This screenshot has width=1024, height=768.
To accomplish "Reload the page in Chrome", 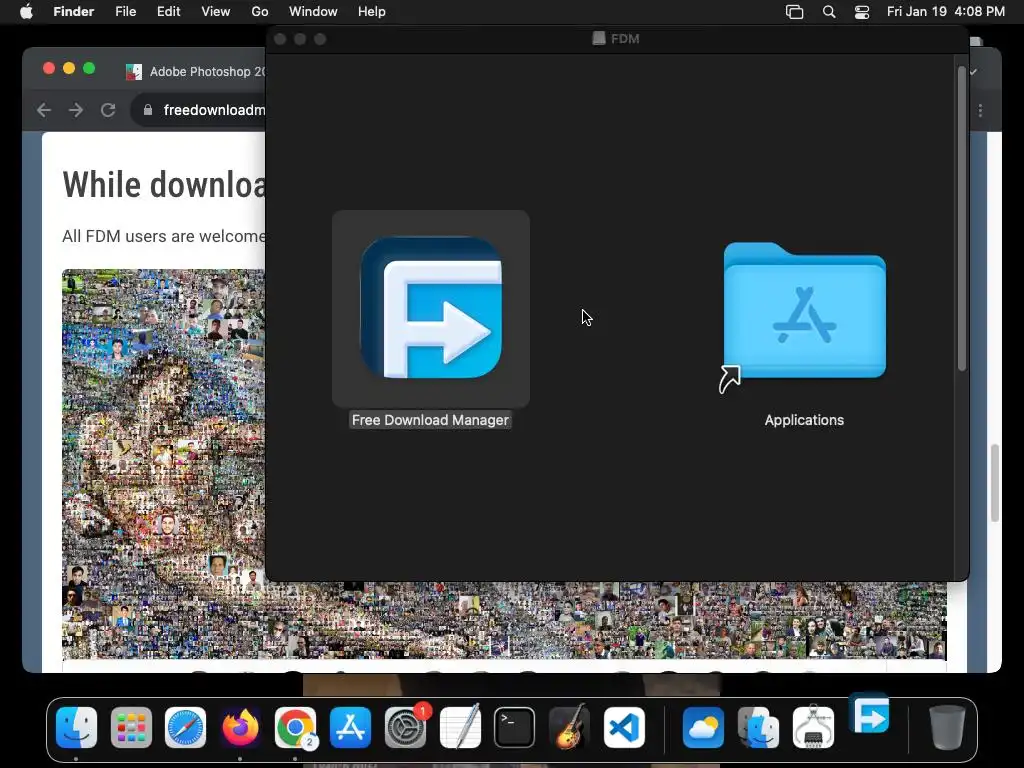I will click(108, 110).
